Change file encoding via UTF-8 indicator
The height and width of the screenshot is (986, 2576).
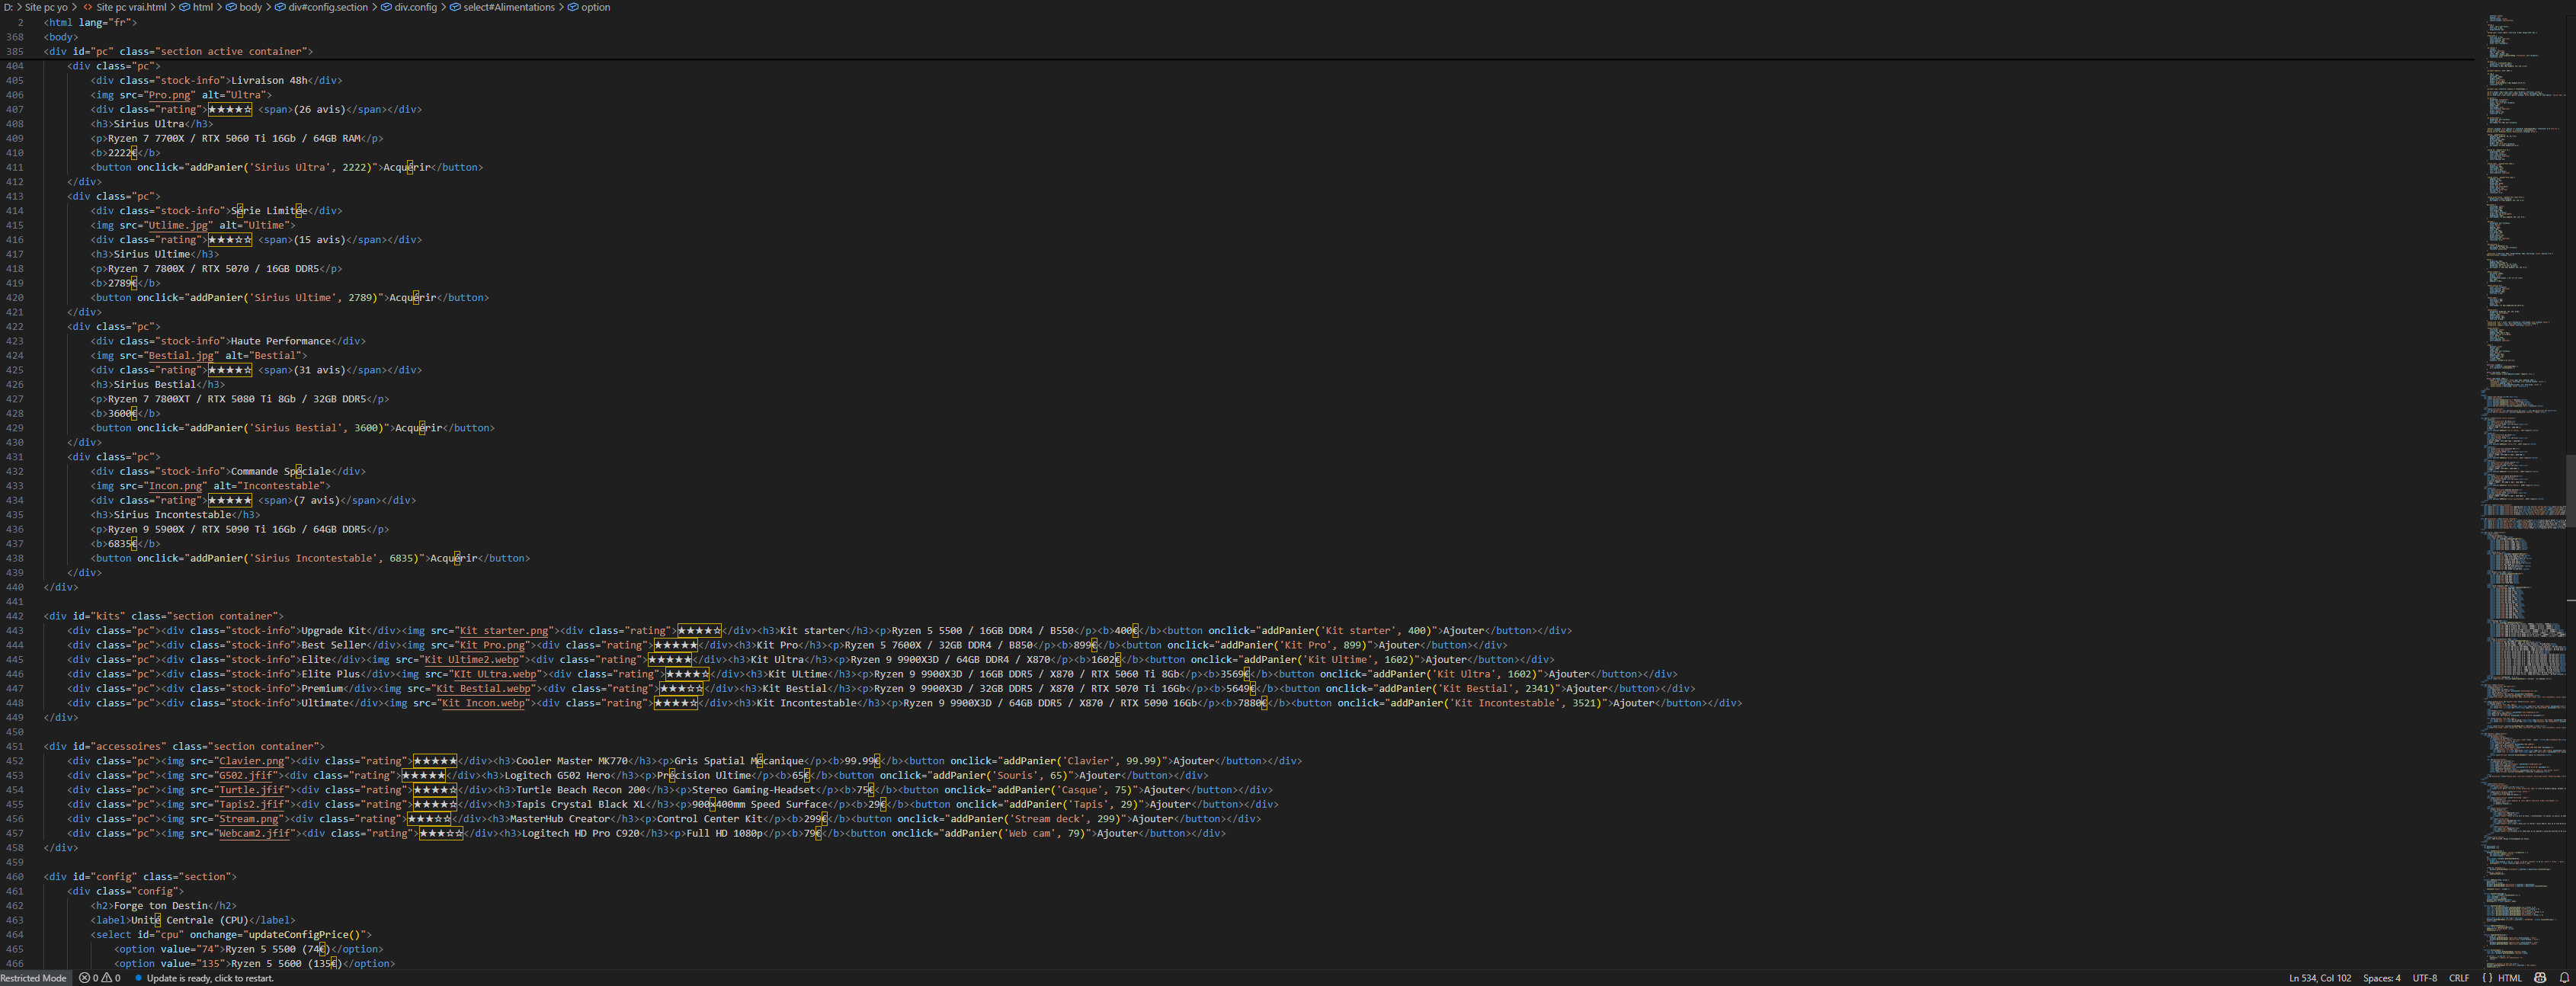coord(2424,978)
